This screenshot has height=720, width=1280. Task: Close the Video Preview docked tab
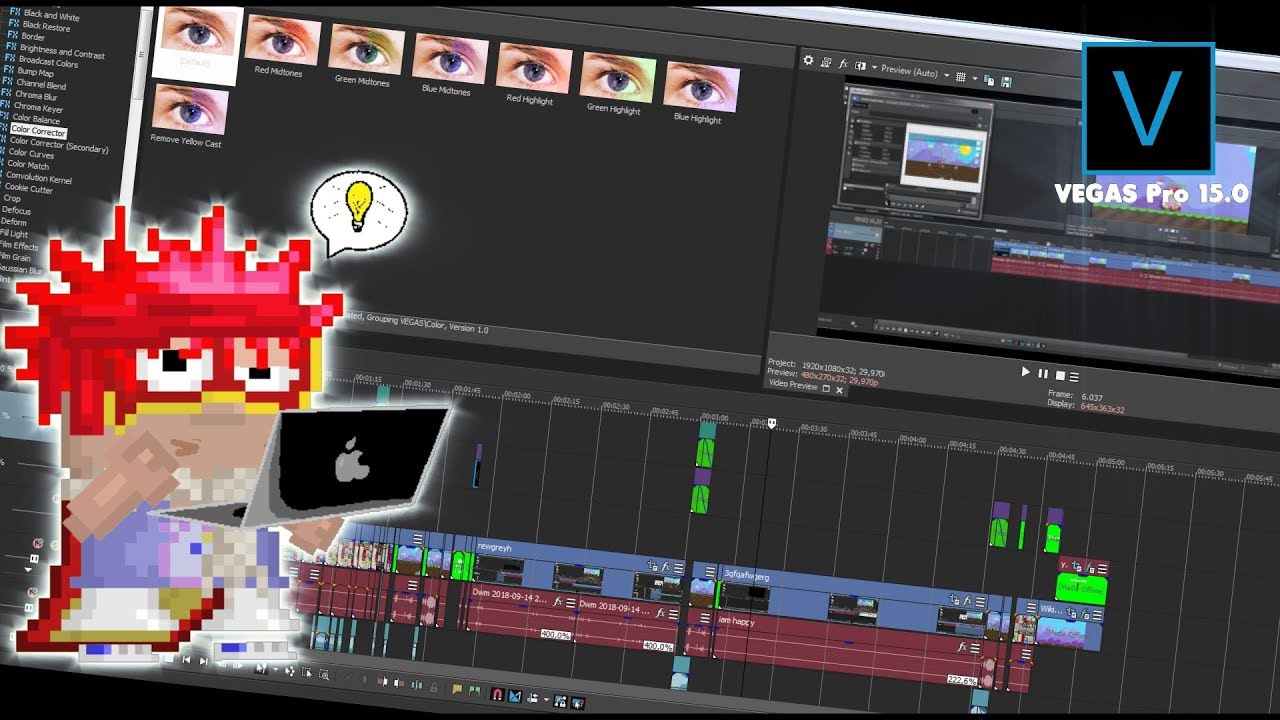coord(839,390)
